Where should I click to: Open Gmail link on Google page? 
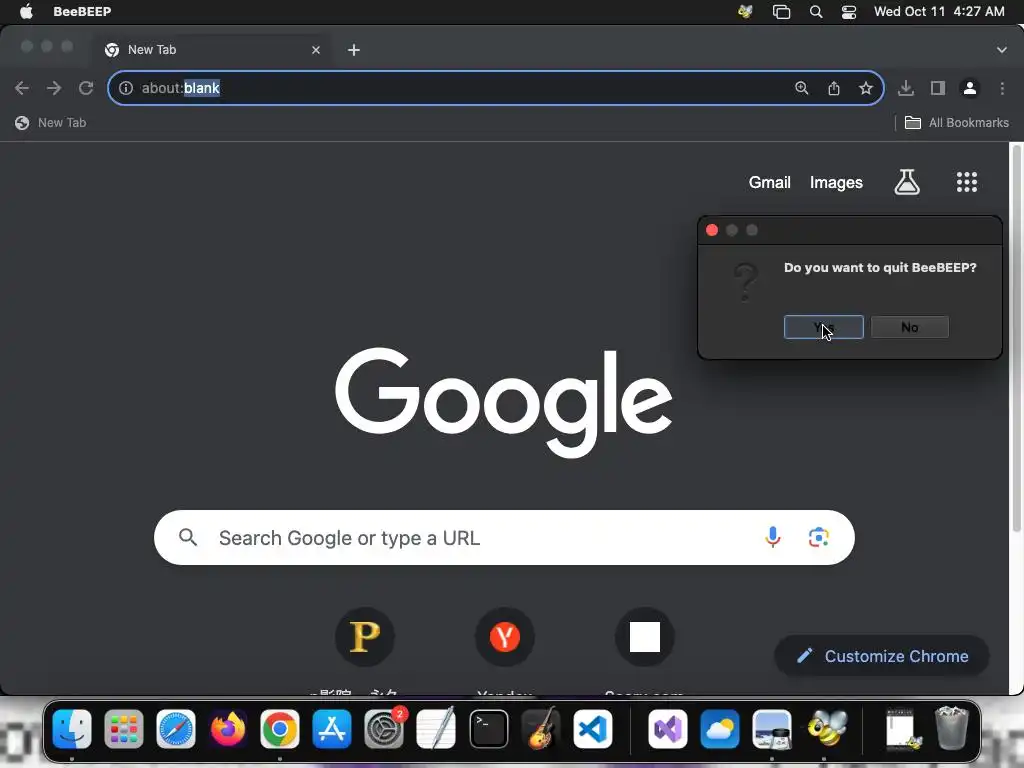pyautogui.click(x=769, y=182)
